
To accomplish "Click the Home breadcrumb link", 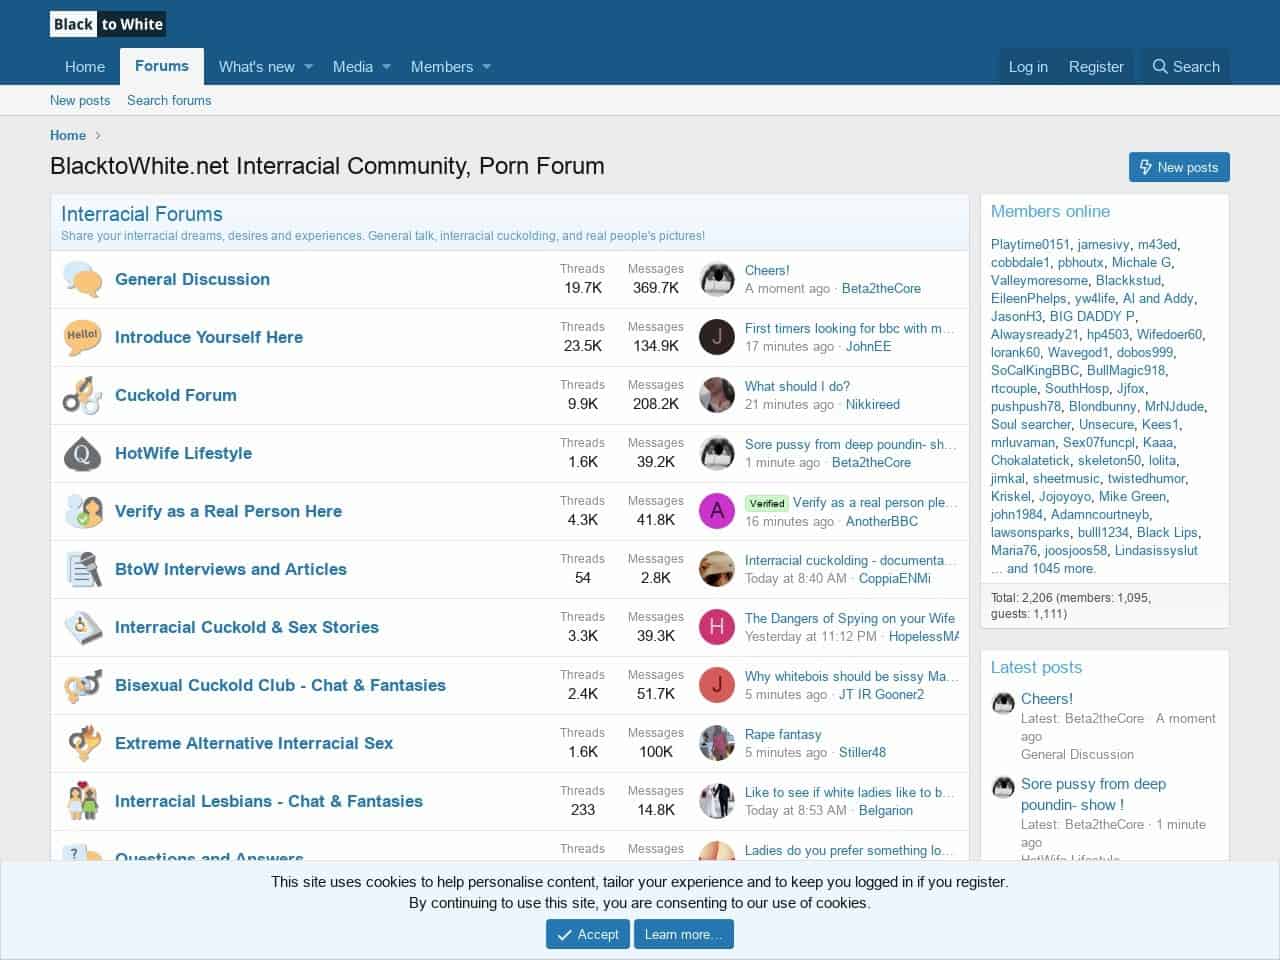I will 68,135.
